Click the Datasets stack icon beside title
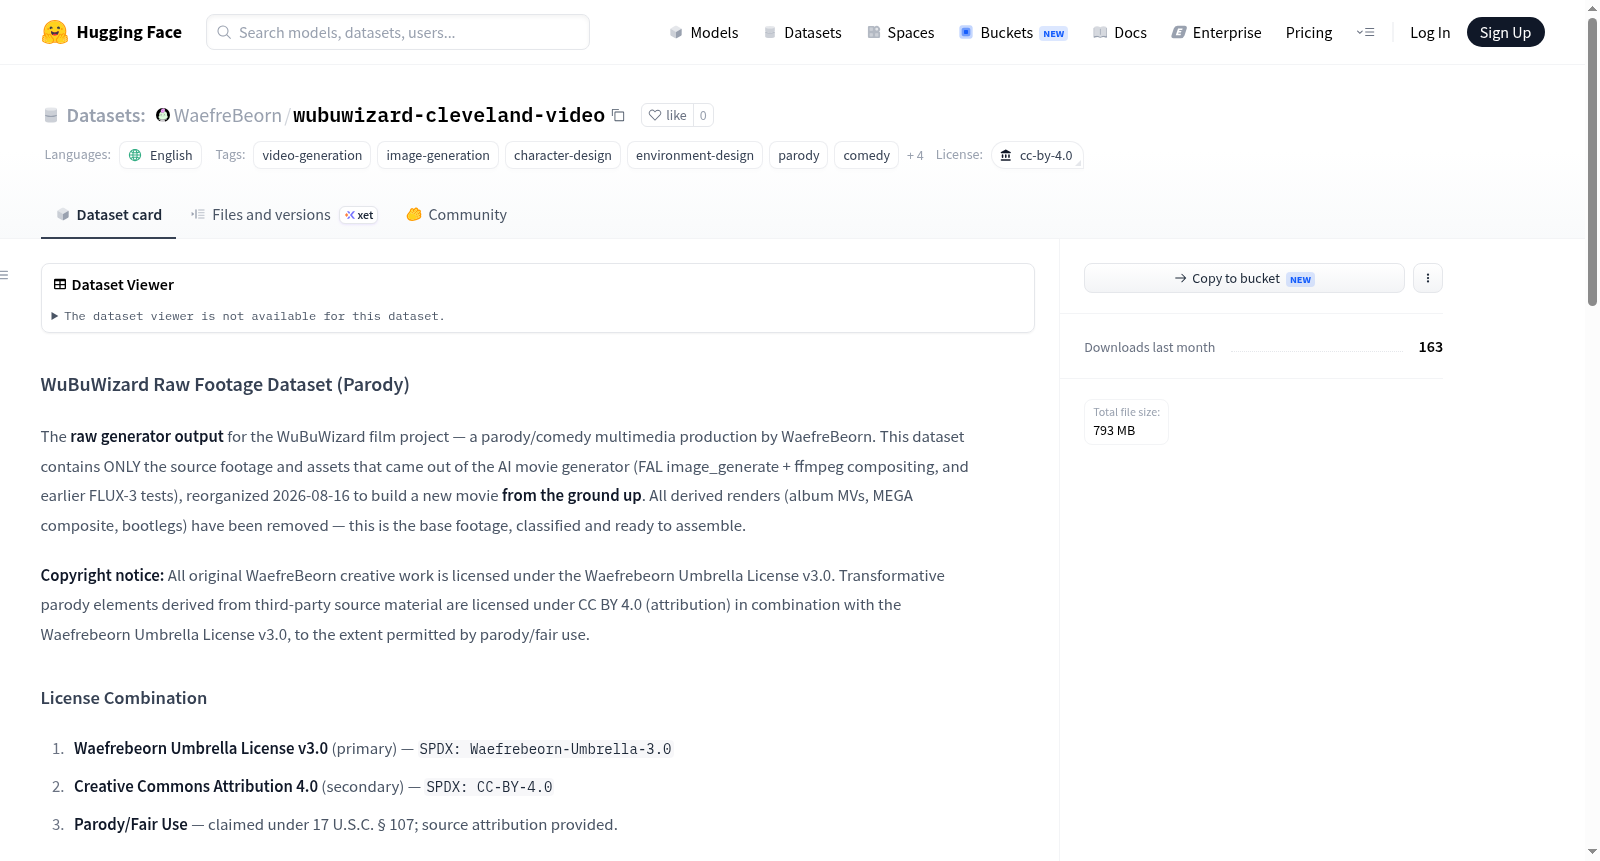This screenshot has height=861, width=1600. pyautogui.click(x=51, y=116)
